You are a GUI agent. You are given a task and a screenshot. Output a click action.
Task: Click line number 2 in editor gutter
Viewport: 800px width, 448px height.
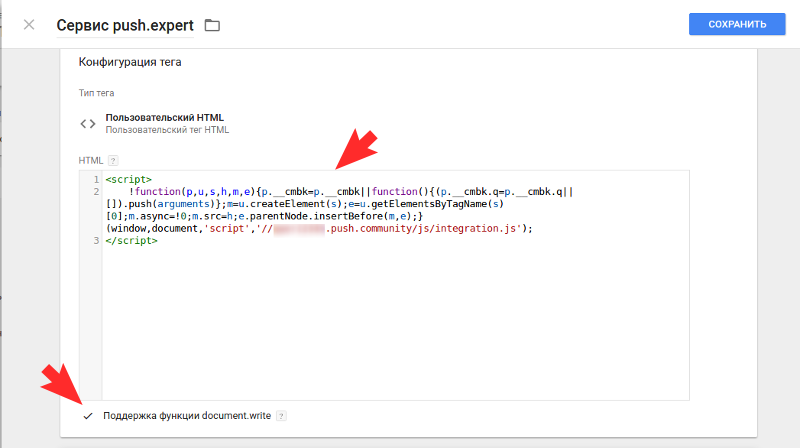(x=96, y=192)
